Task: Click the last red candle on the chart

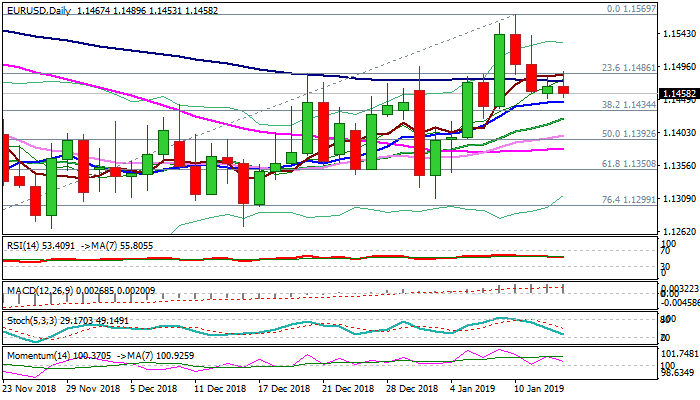Action: coord(564,89)
